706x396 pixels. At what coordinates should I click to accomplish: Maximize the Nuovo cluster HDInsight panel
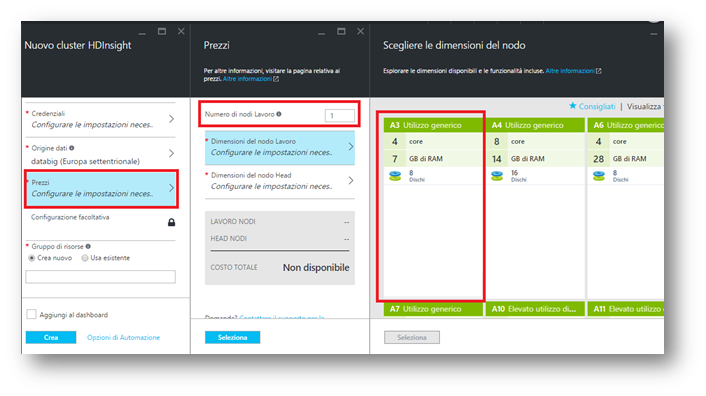[162, 32]
